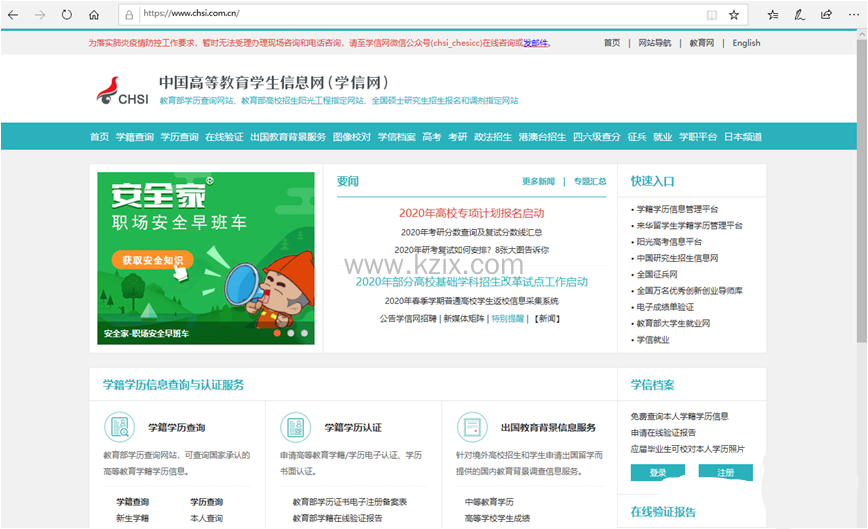This screenshot has height=529, width=868.
Task: Open reading view icon in address bar
Action: coord(711,15)
